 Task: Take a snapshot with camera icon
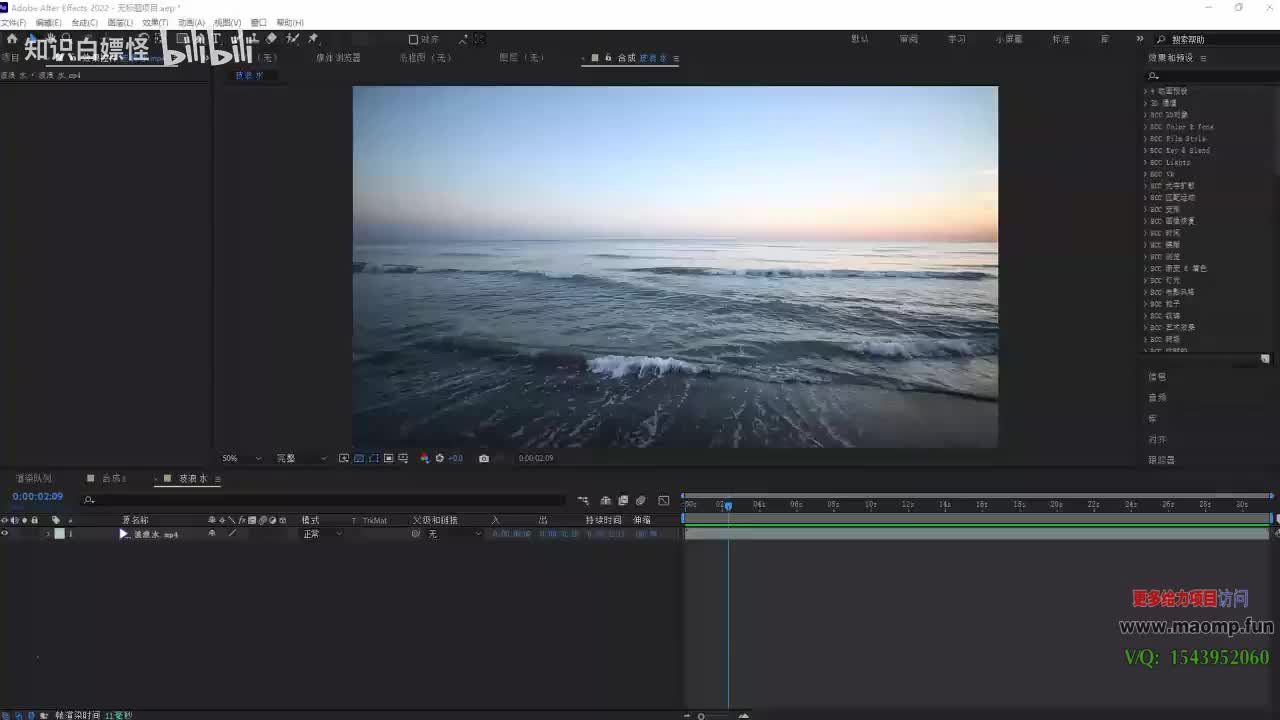[484, 458]
